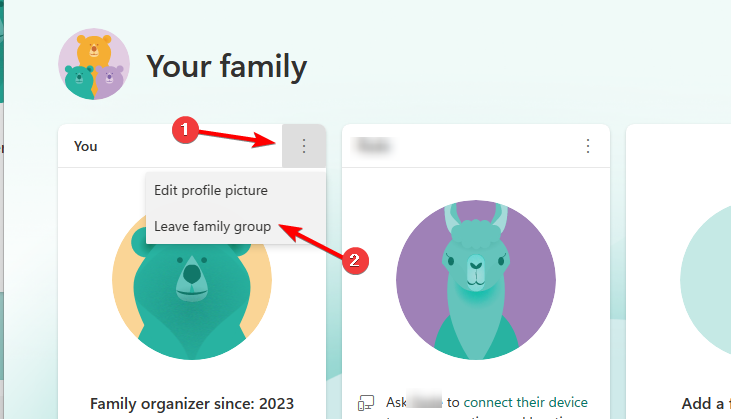Click the llama profile avatar
Screen dimensions: 731x419
(x=475, y=280)
